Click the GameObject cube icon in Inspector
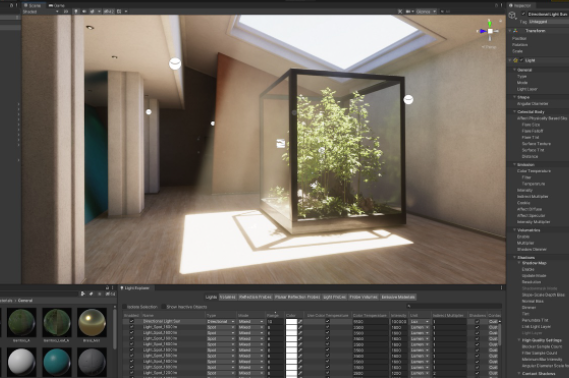Viewport: 569px width, 378px height. tap(512, 15)
